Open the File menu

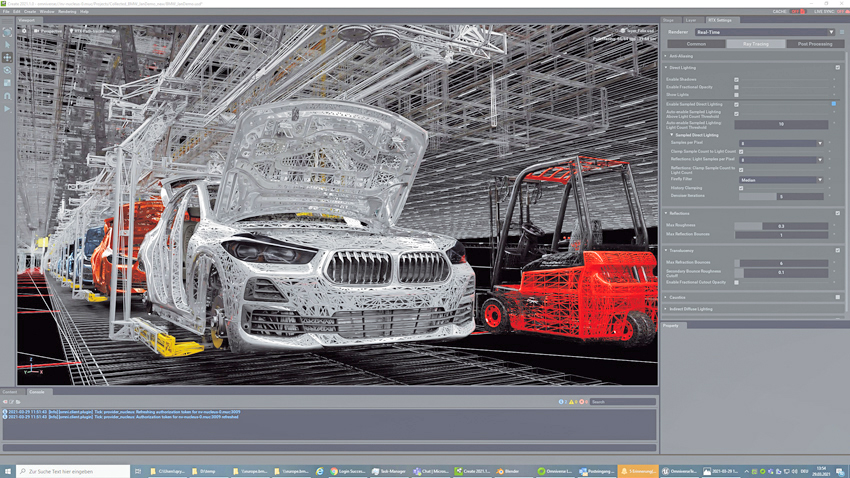(6, 11)
